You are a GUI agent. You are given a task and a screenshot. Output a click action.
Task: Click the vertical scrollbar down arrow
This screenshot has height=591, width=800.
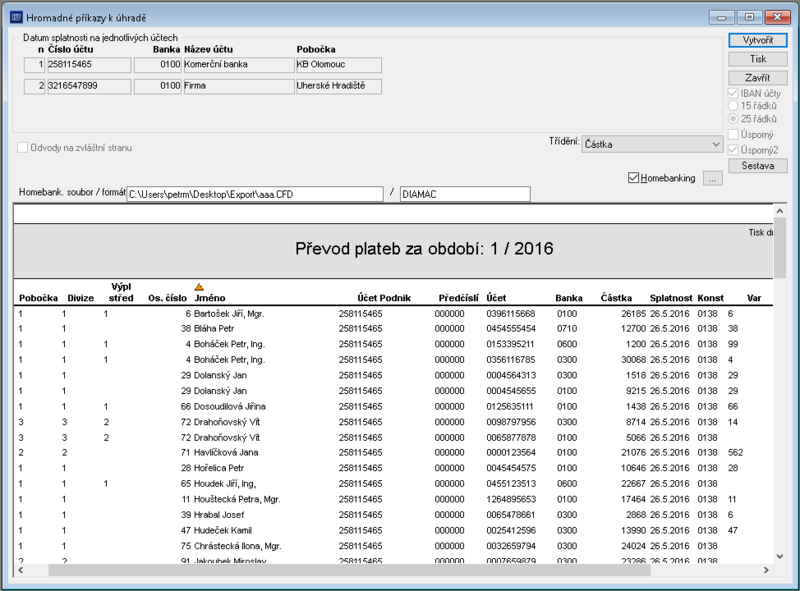point(780,556)
